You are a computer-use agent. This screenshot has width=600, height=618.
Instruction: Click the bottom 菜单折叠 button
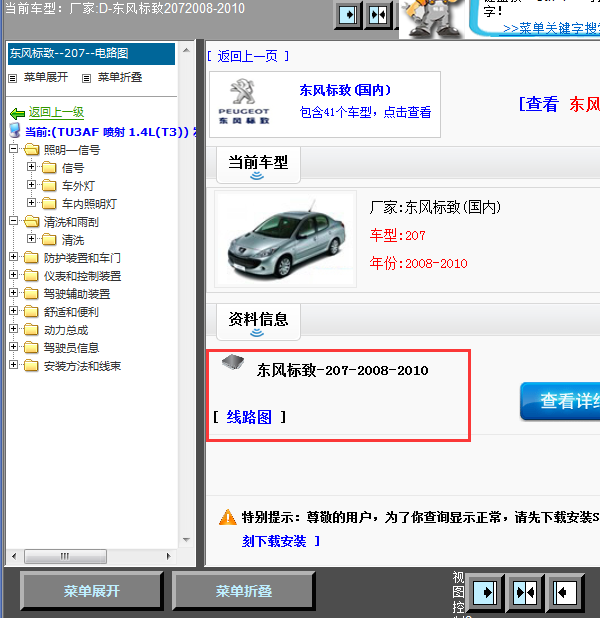pos(244,591)
